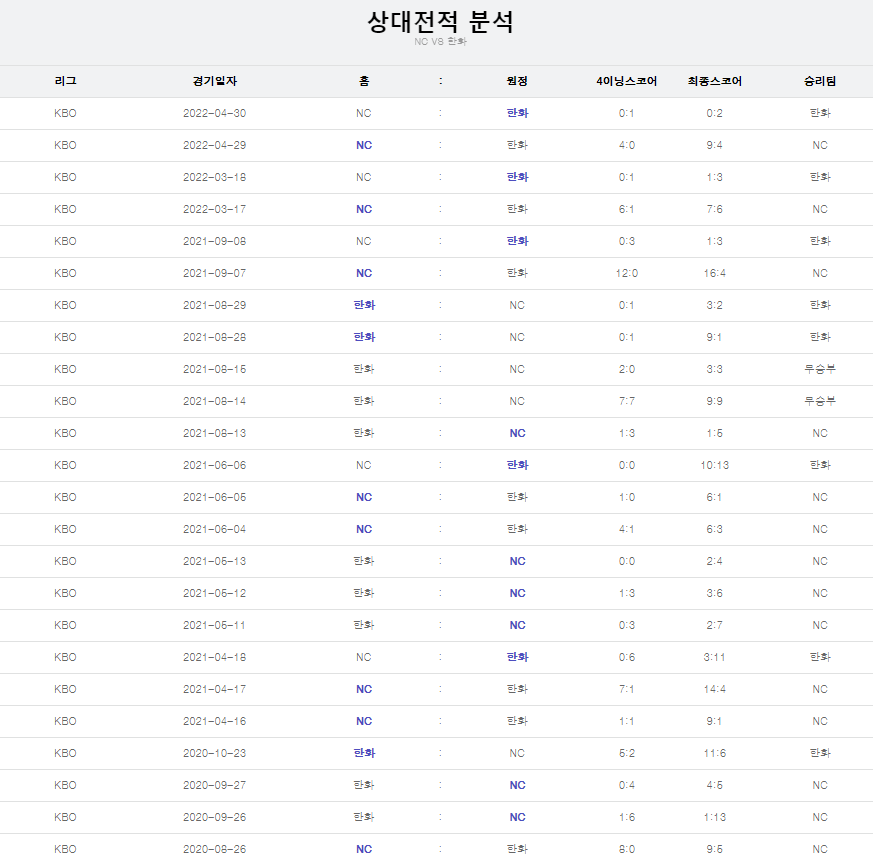Click the bold home team '한화' on 2020-10-23
The width and height of the screenshot is (873, 860).
coord(364,753)
